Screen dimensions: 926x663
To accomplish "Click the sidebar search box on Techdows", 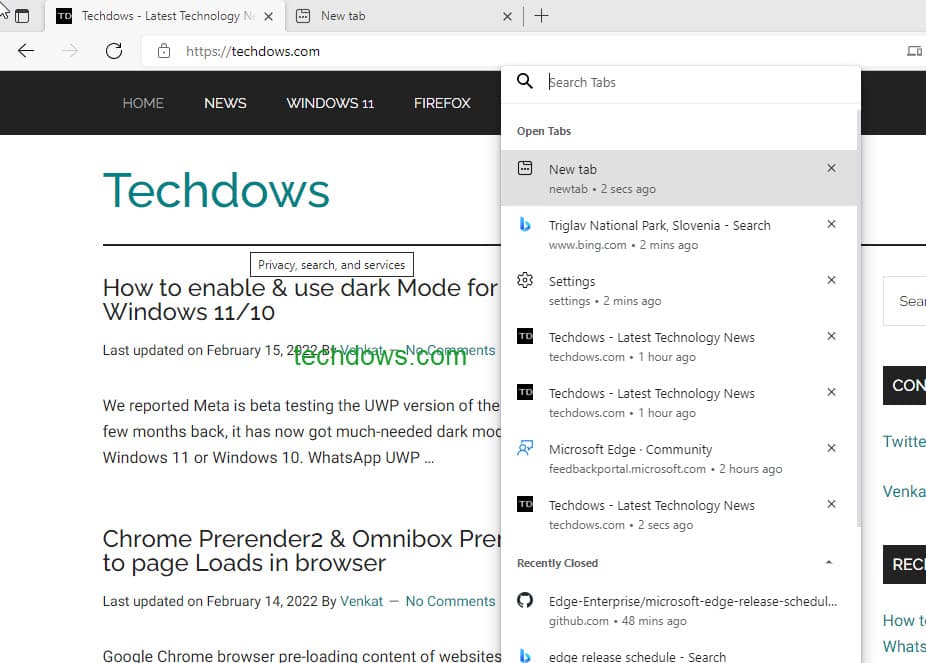I will click(x=904, y=301).
